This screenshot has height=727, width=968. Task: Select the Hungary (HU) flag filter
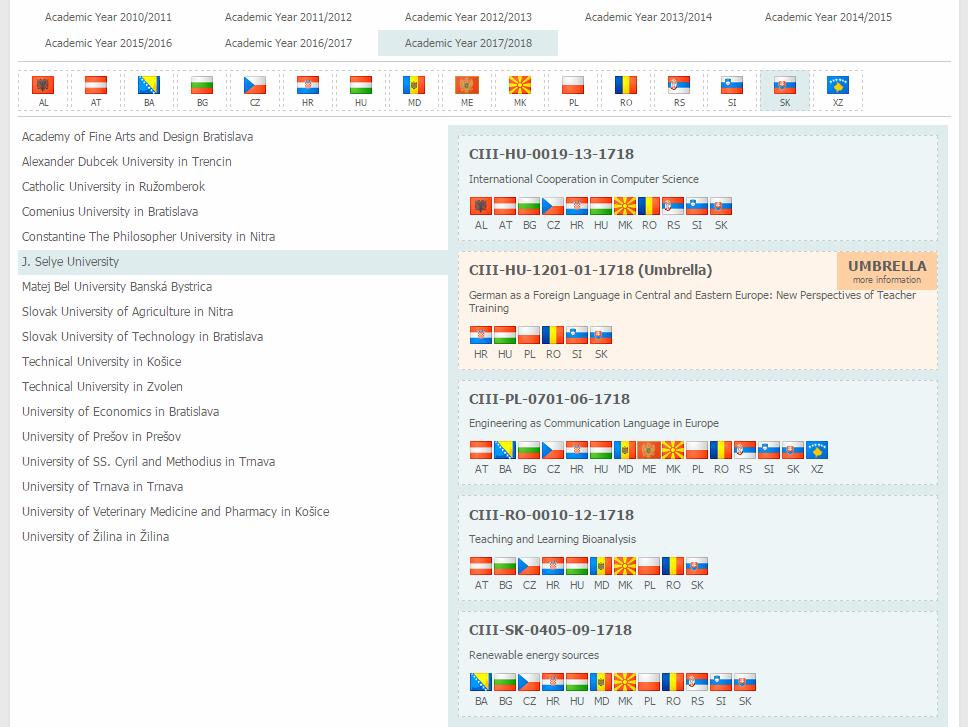(x=361, y=90)
